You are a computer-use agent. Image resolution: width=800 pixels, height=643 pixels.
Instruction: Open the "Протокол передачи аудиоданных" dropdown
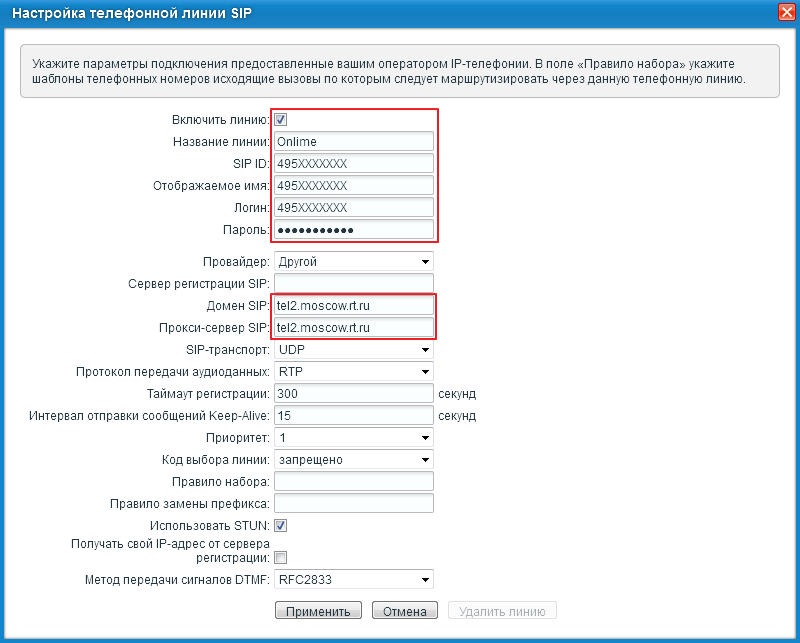[x=353, y=372]
